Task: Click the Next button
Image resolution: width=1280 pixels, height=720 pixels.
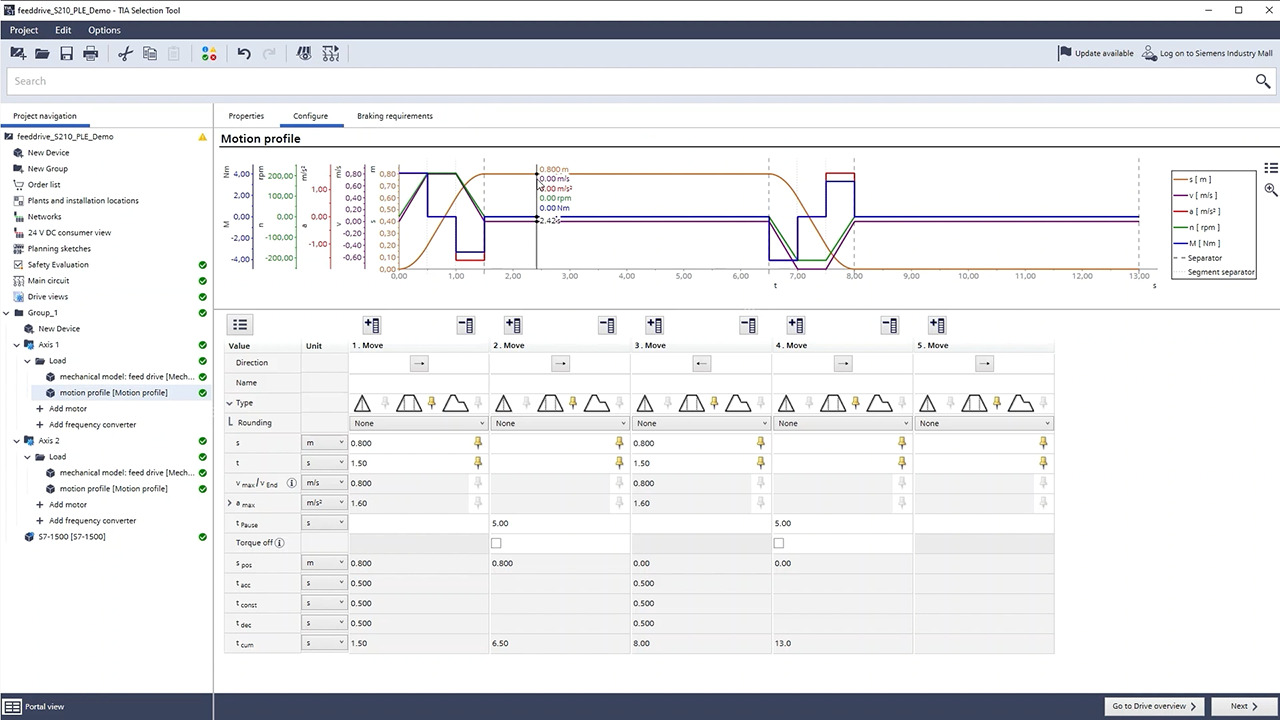Action: [x=1246, y=706]
